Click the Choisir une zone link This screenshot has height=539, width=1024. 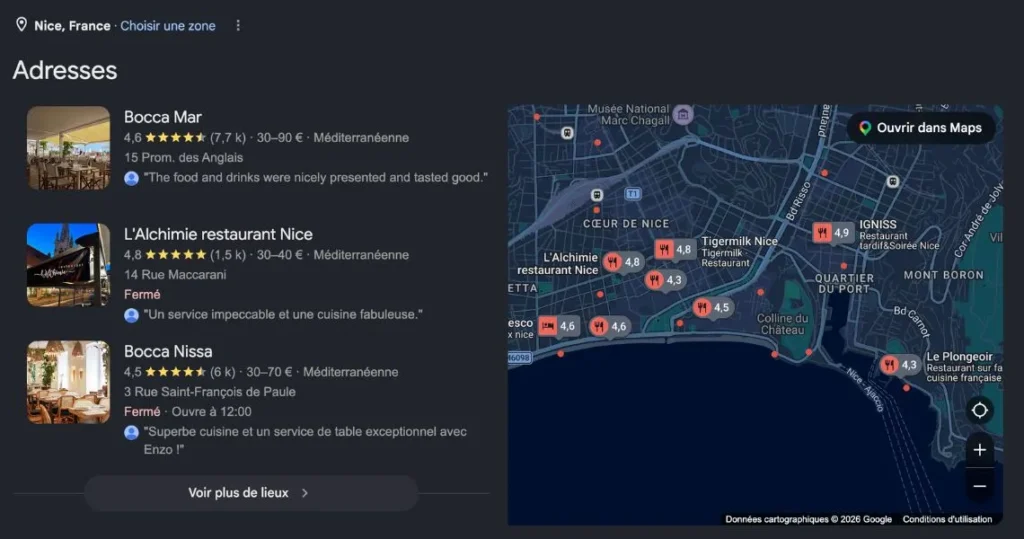pos(168,25)
